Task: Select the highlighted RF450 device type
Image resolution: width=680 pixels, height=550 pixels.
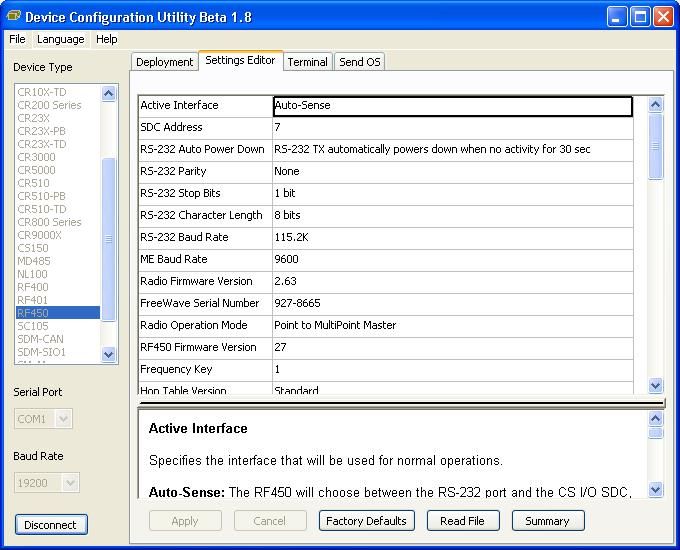Action: pos(58,313)
